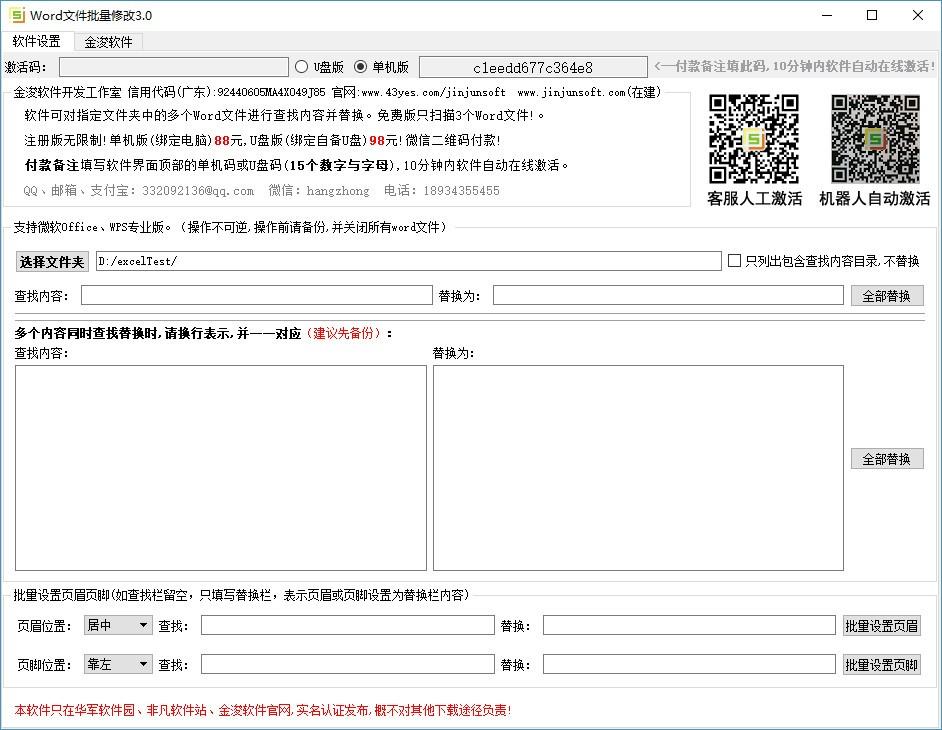Viewport: 942px width, 730px height.
Task: Click the WeChat ID hangzhong text
Action: click(338, 190)
